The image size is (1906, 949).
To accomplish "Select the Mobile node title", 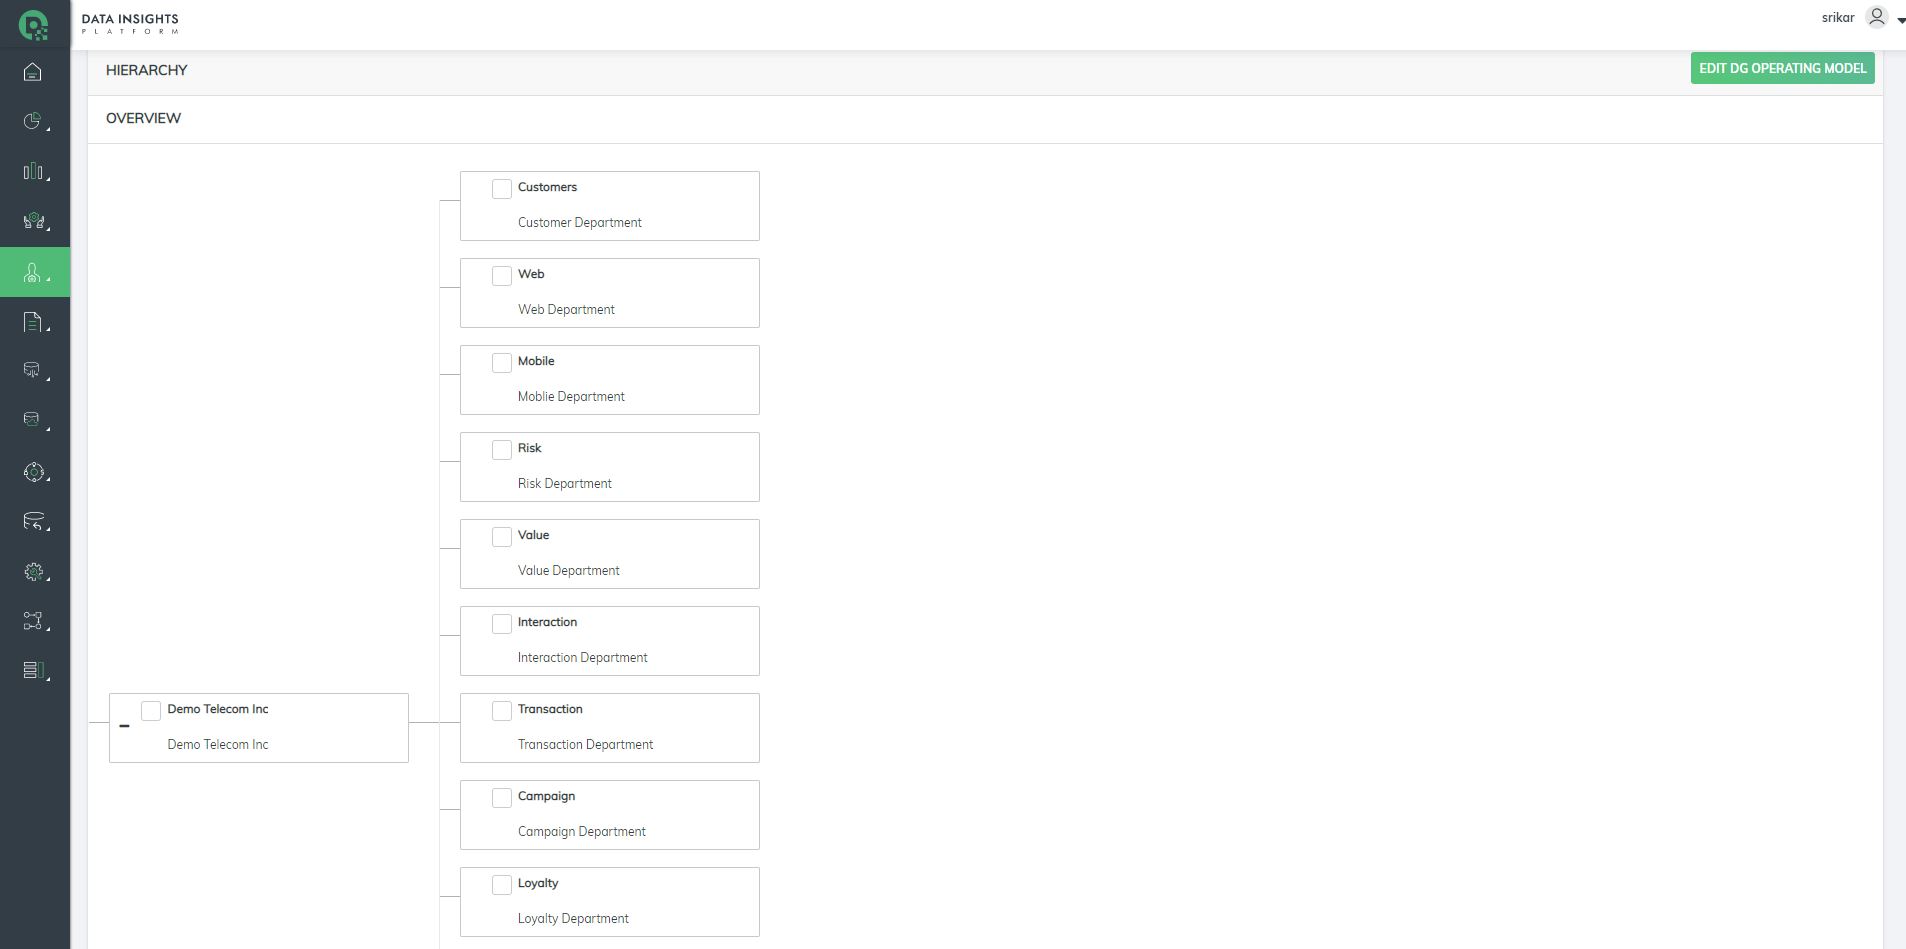I will (536, 361).
